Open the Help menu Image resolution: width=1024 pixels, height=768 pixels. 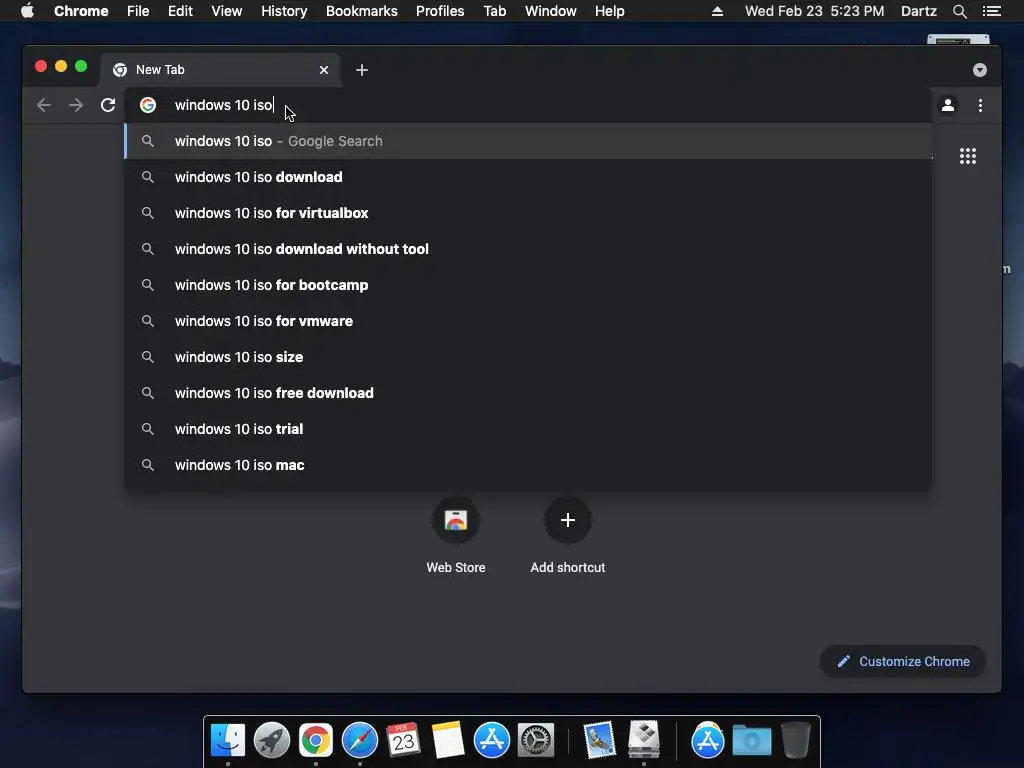coord(609,11)
